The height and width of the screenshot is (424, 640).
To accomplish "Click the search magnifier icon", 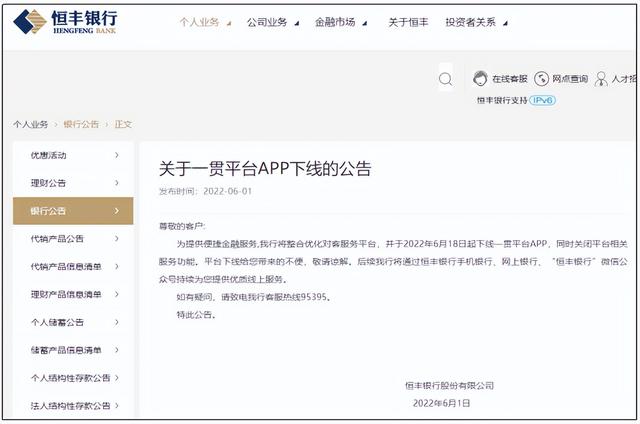I will [x=445, y=79].
